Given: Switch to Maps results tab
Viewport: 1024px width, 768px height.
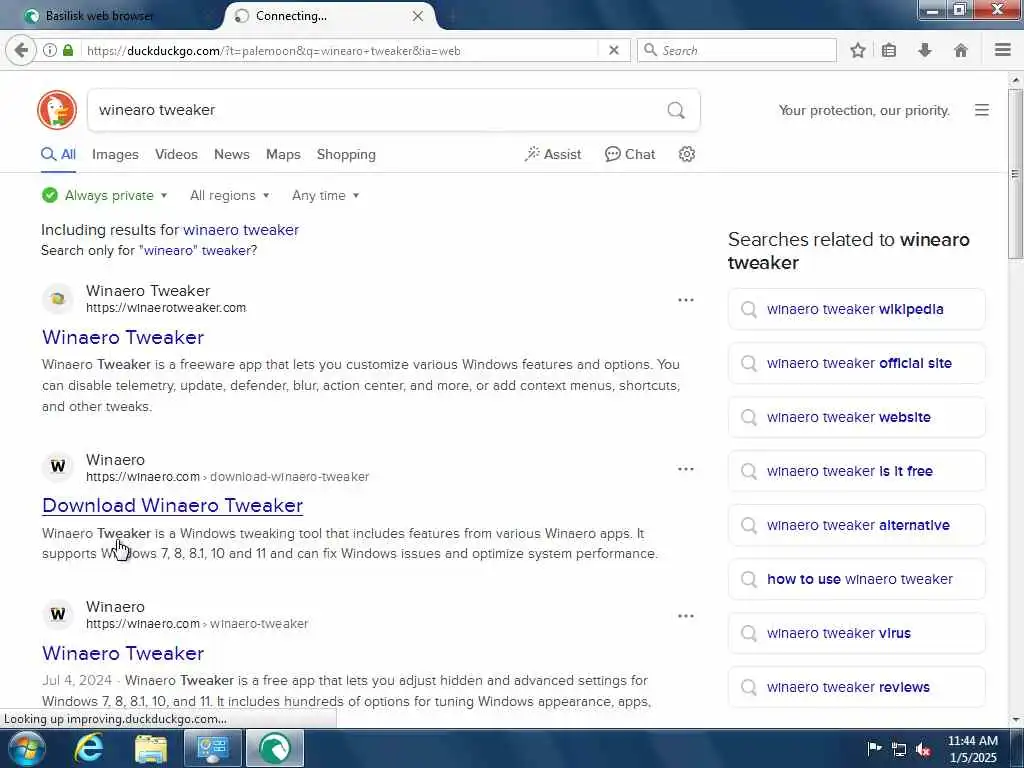Looking at the screenshot, I should [283, 155].
